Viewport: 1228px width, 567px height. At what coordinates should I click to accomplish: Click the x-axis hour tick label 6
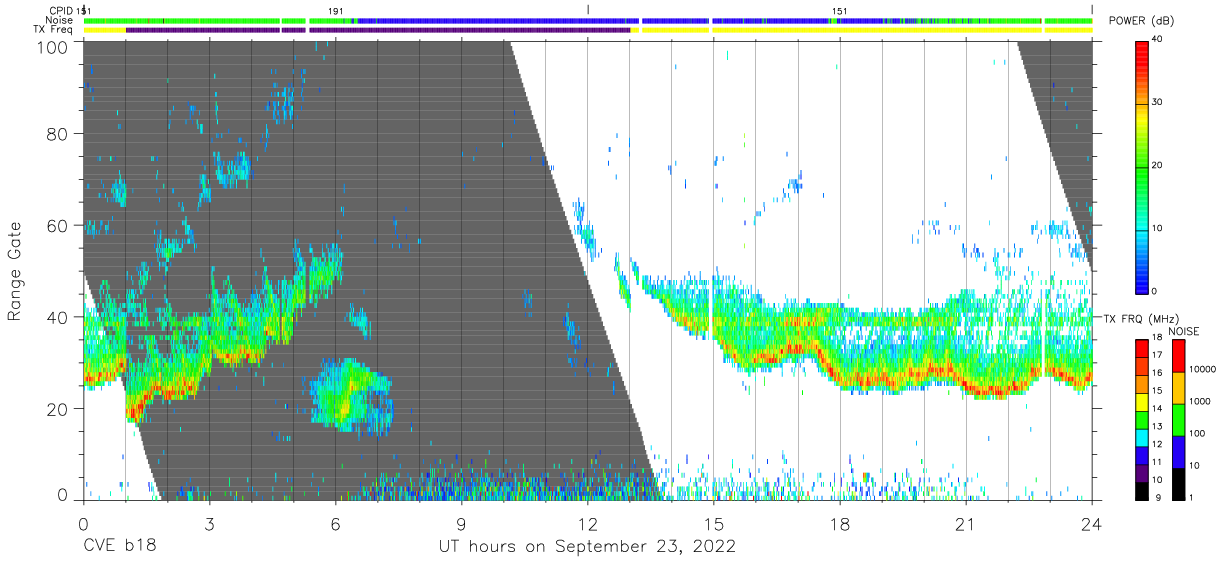tap(335, 523)
